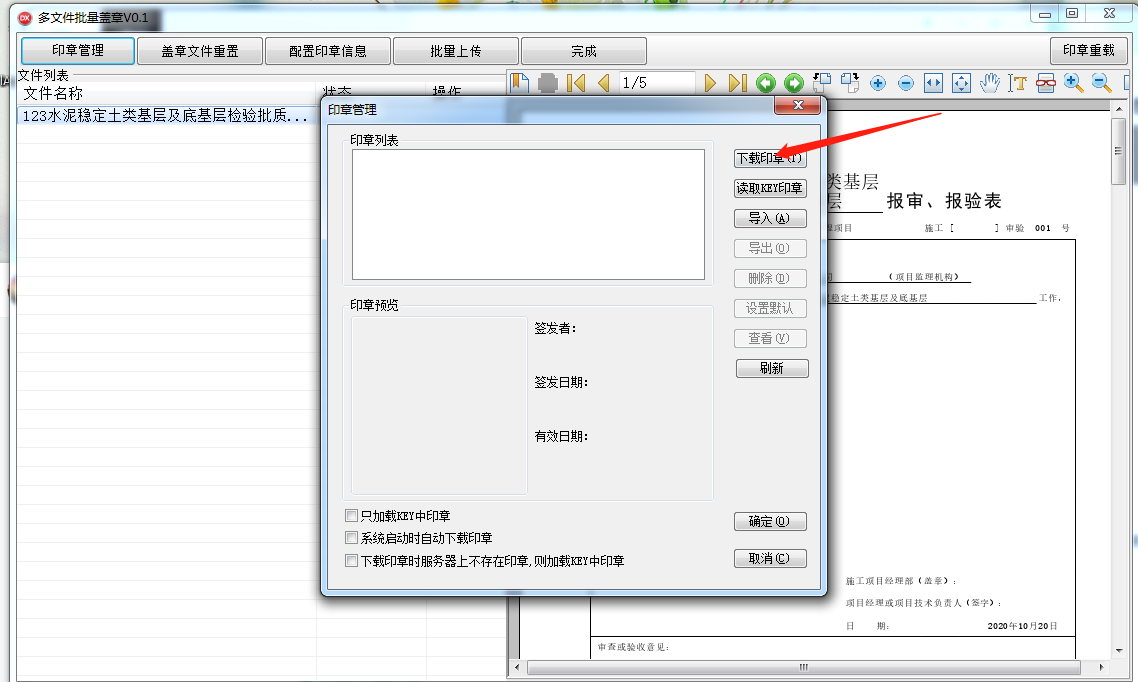Viewport: 1138px width, 682px height.
Task: Go to the first page of the document
Action: tap(576, 83)
